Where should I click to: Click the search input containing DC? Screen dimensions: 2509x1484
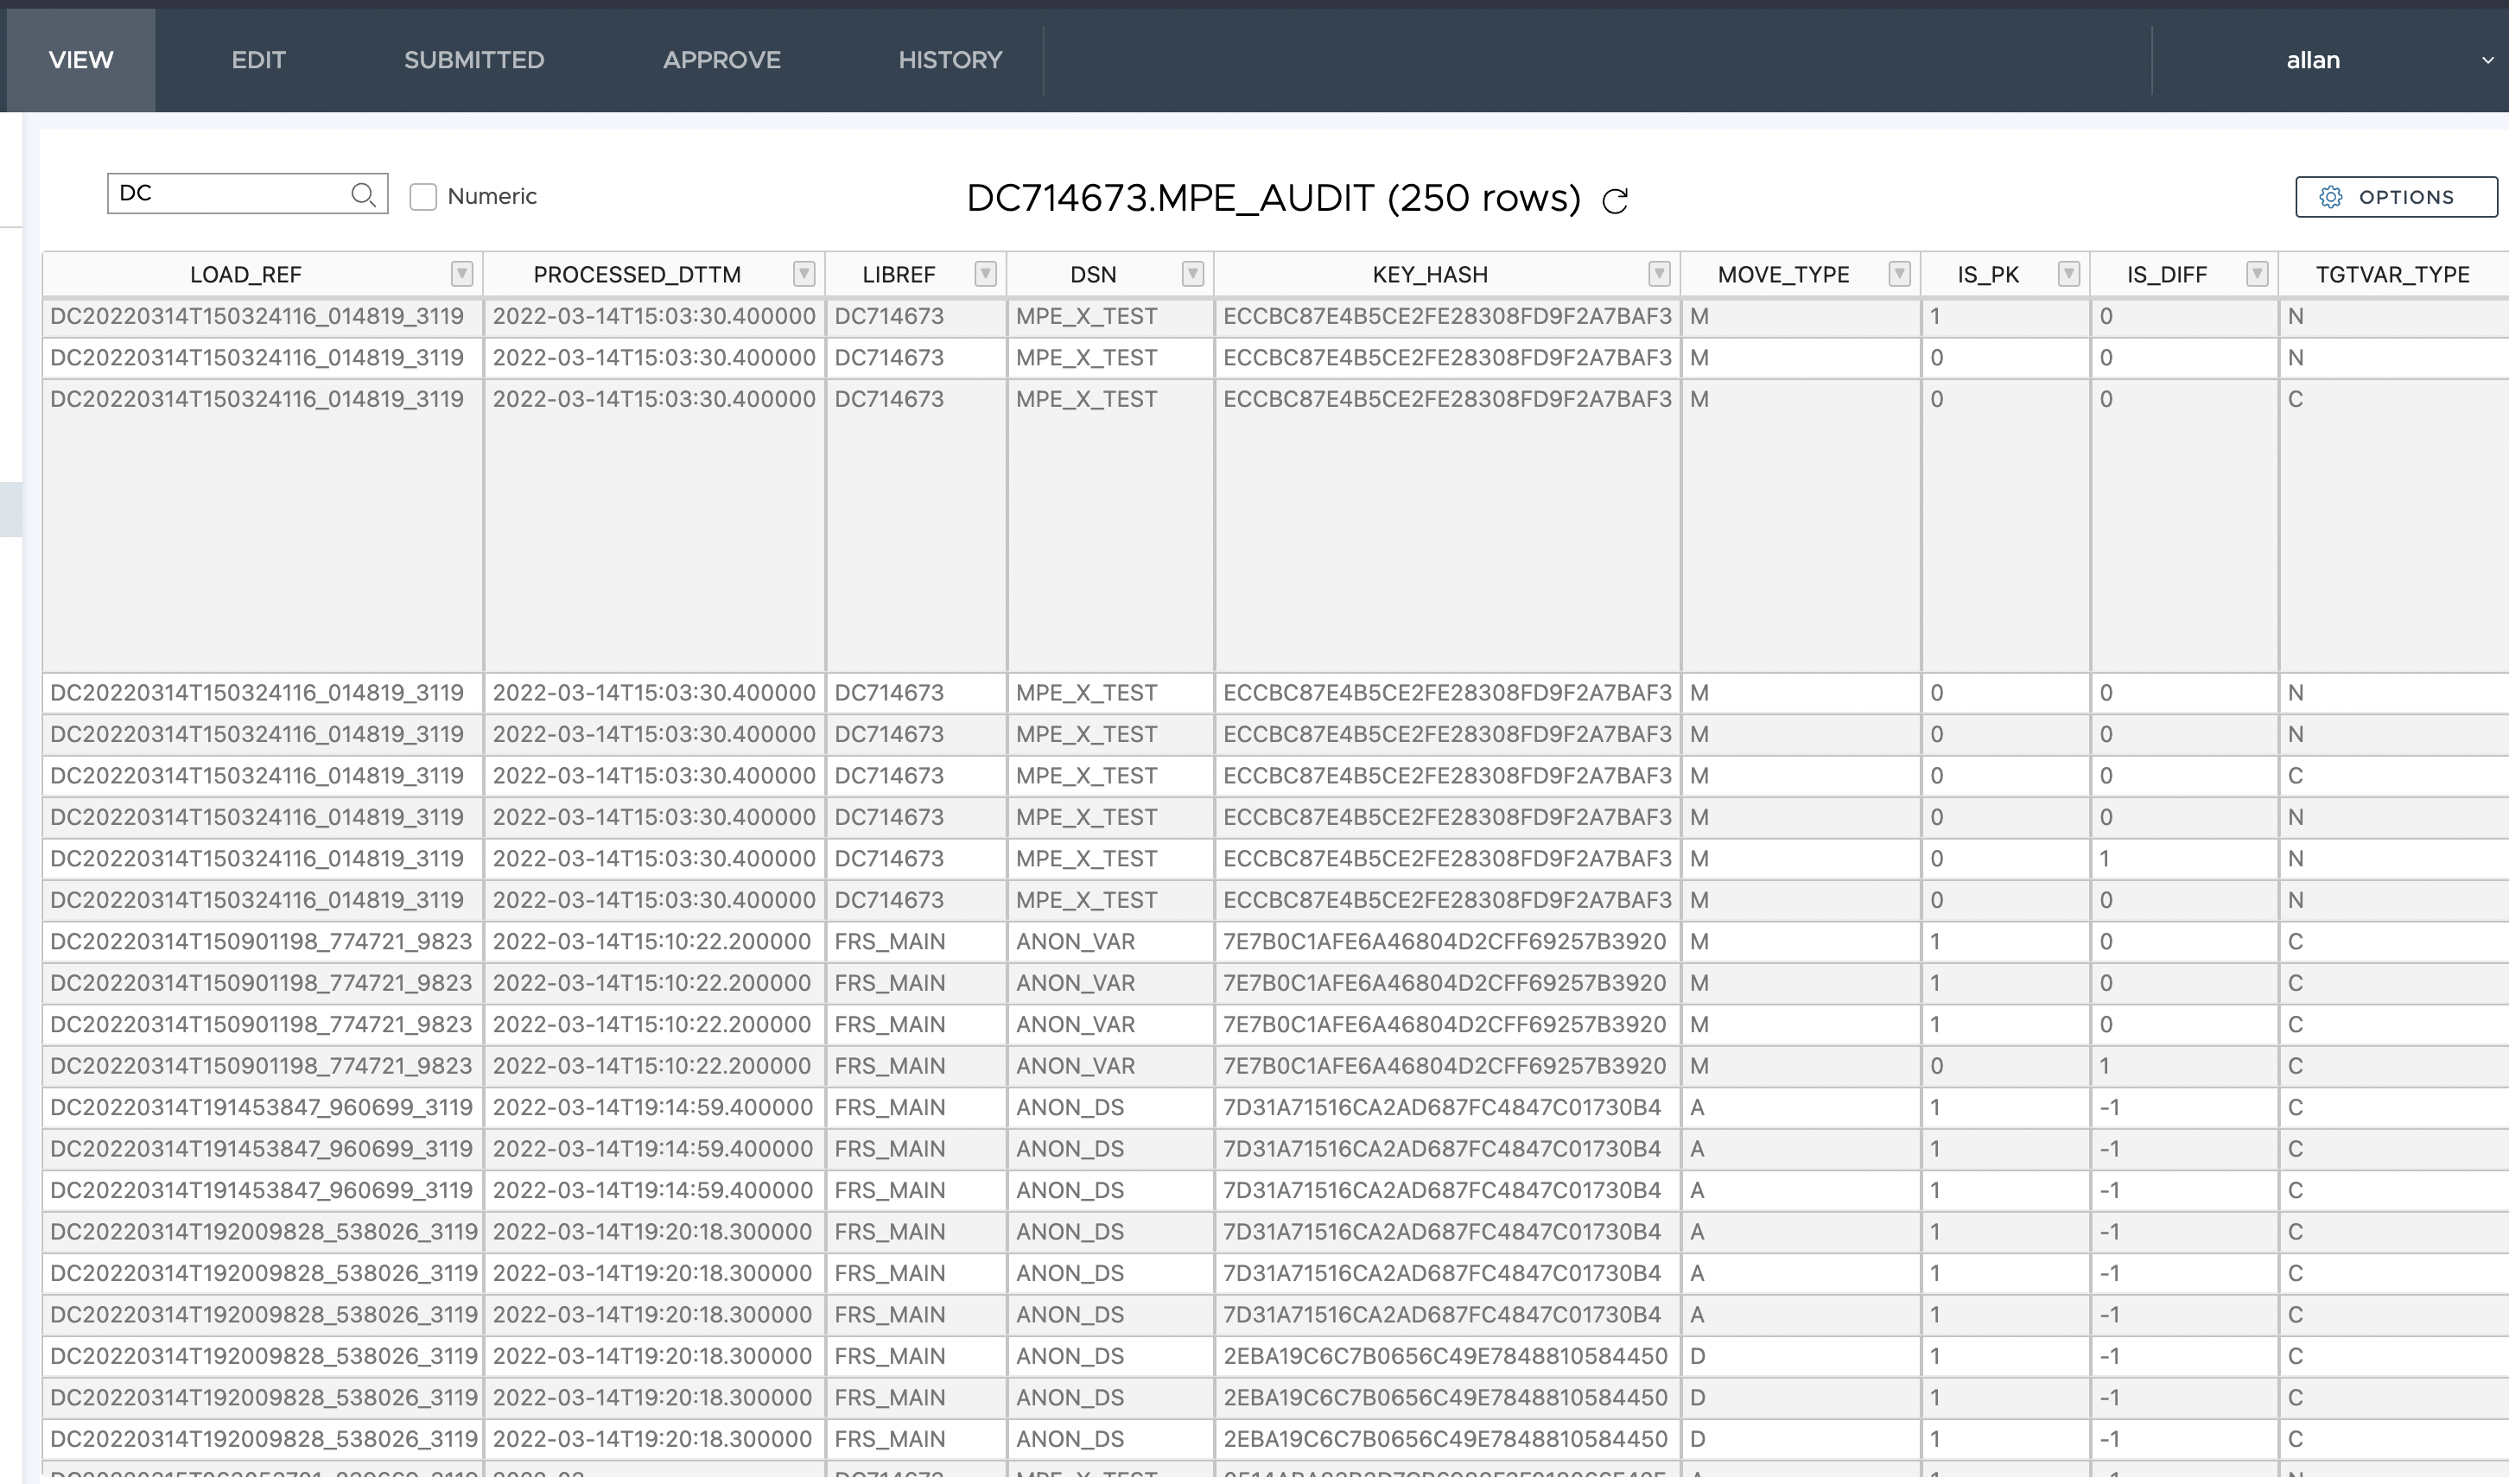click(230, 193)
